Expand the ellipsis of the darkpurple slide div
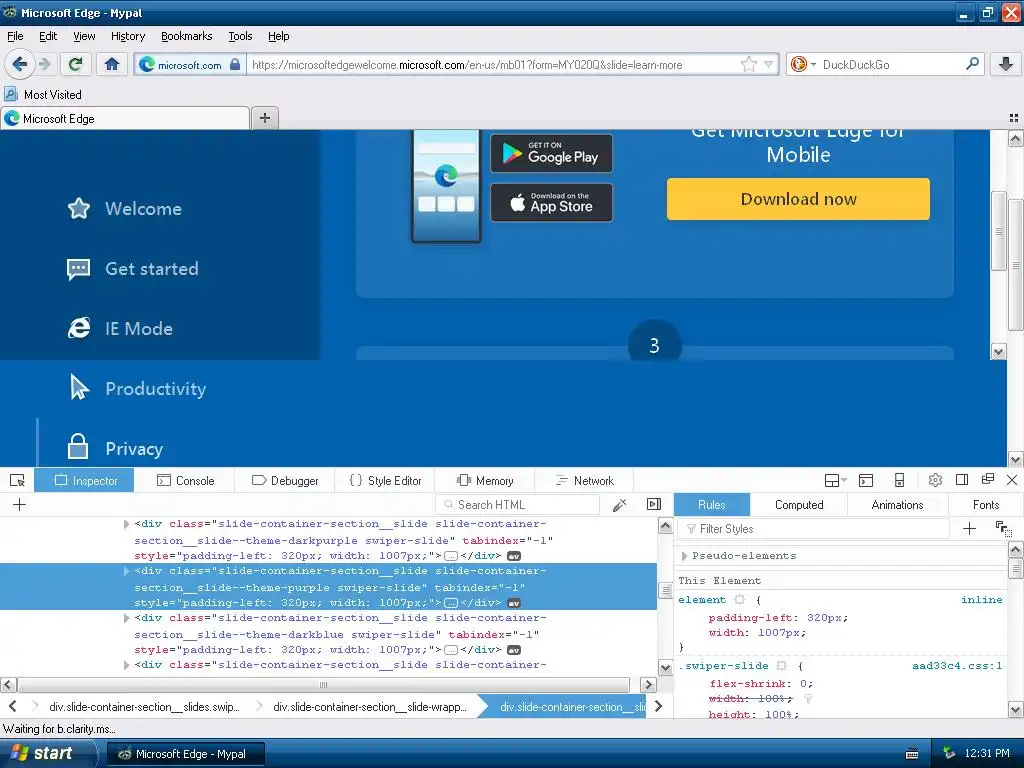Image resolution: width=1024 pixels, height=768 pixels. [451, 556]
